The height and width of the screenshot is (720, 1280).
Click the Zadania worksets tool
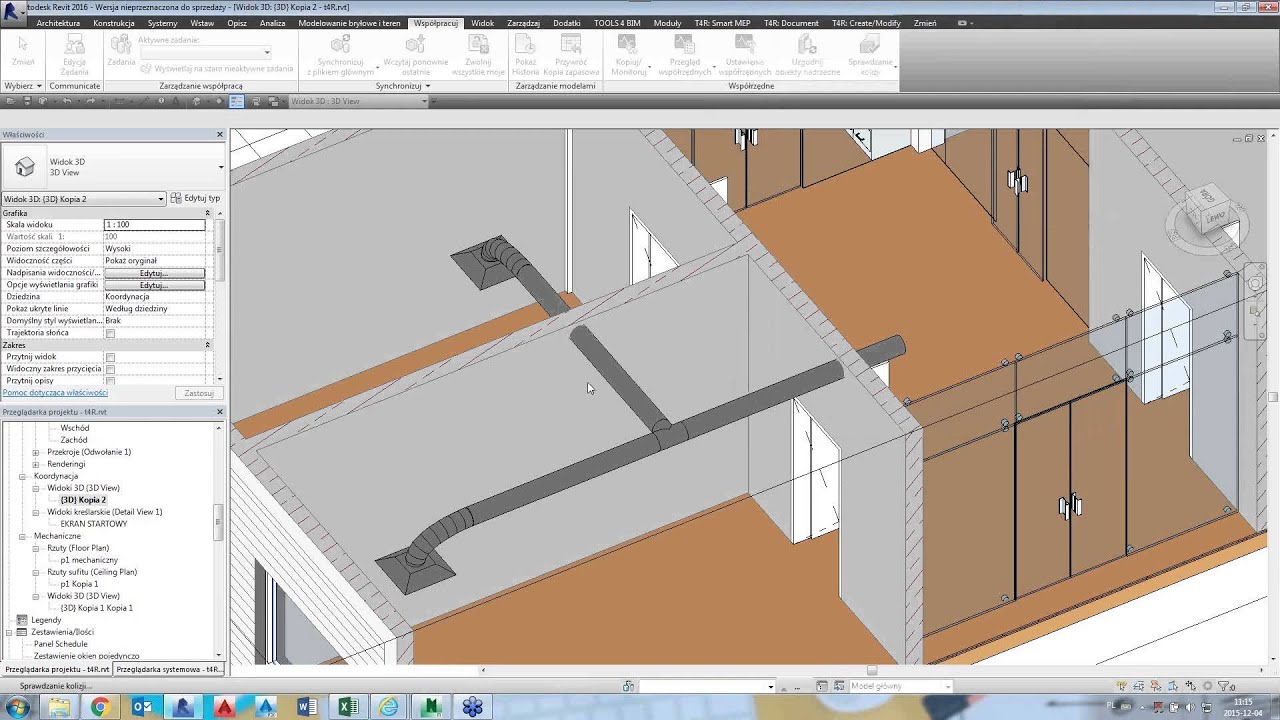(x=121, y=49)
